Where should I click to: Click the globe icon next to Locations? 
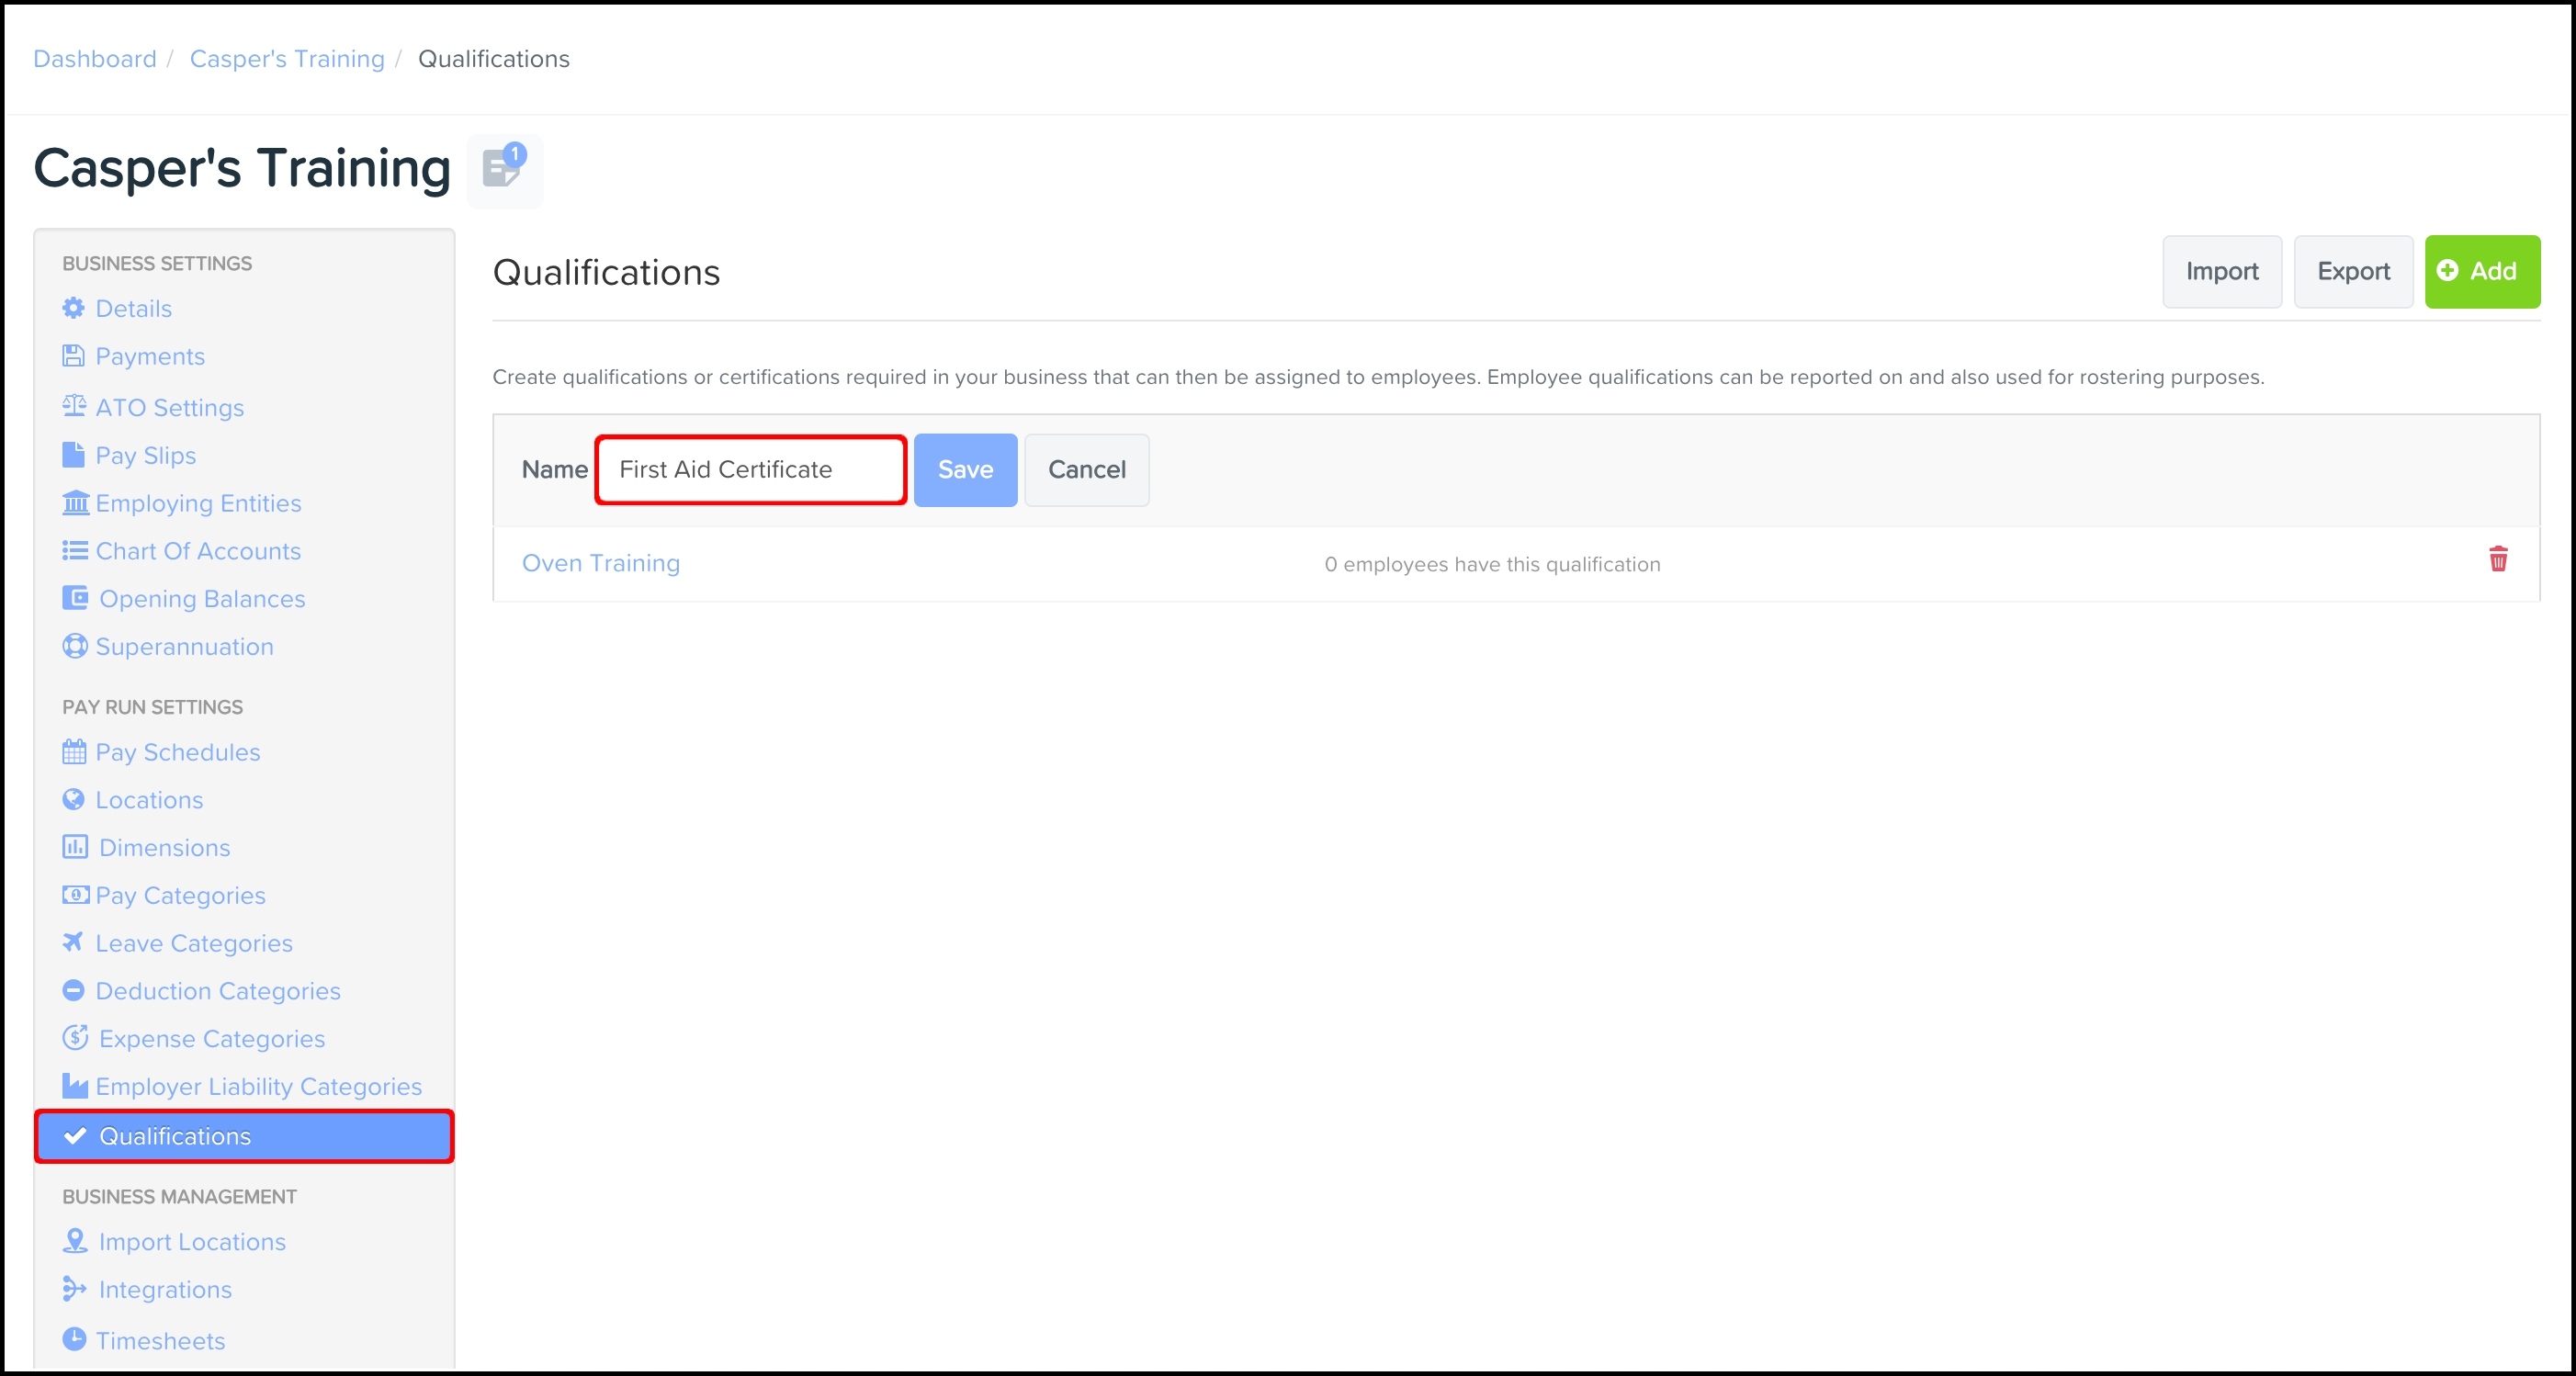tap(74, 799)
